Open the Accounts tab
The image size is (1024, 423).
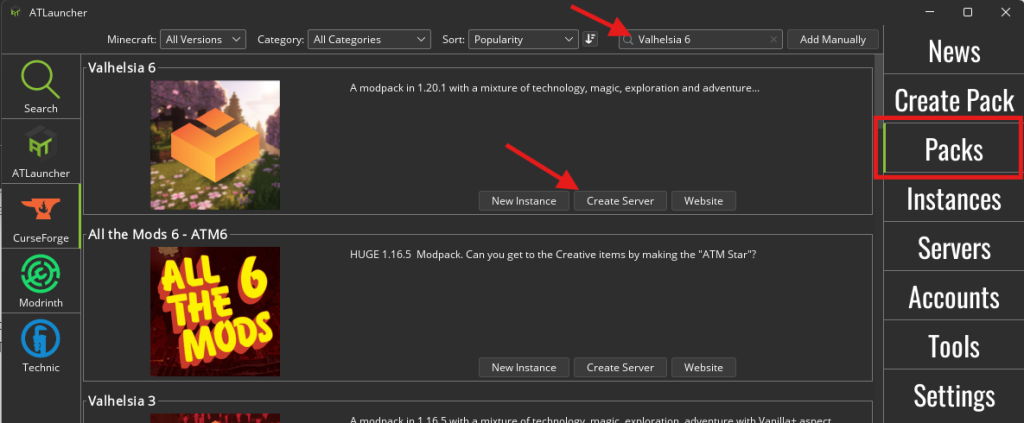click(x=953, y=297)
